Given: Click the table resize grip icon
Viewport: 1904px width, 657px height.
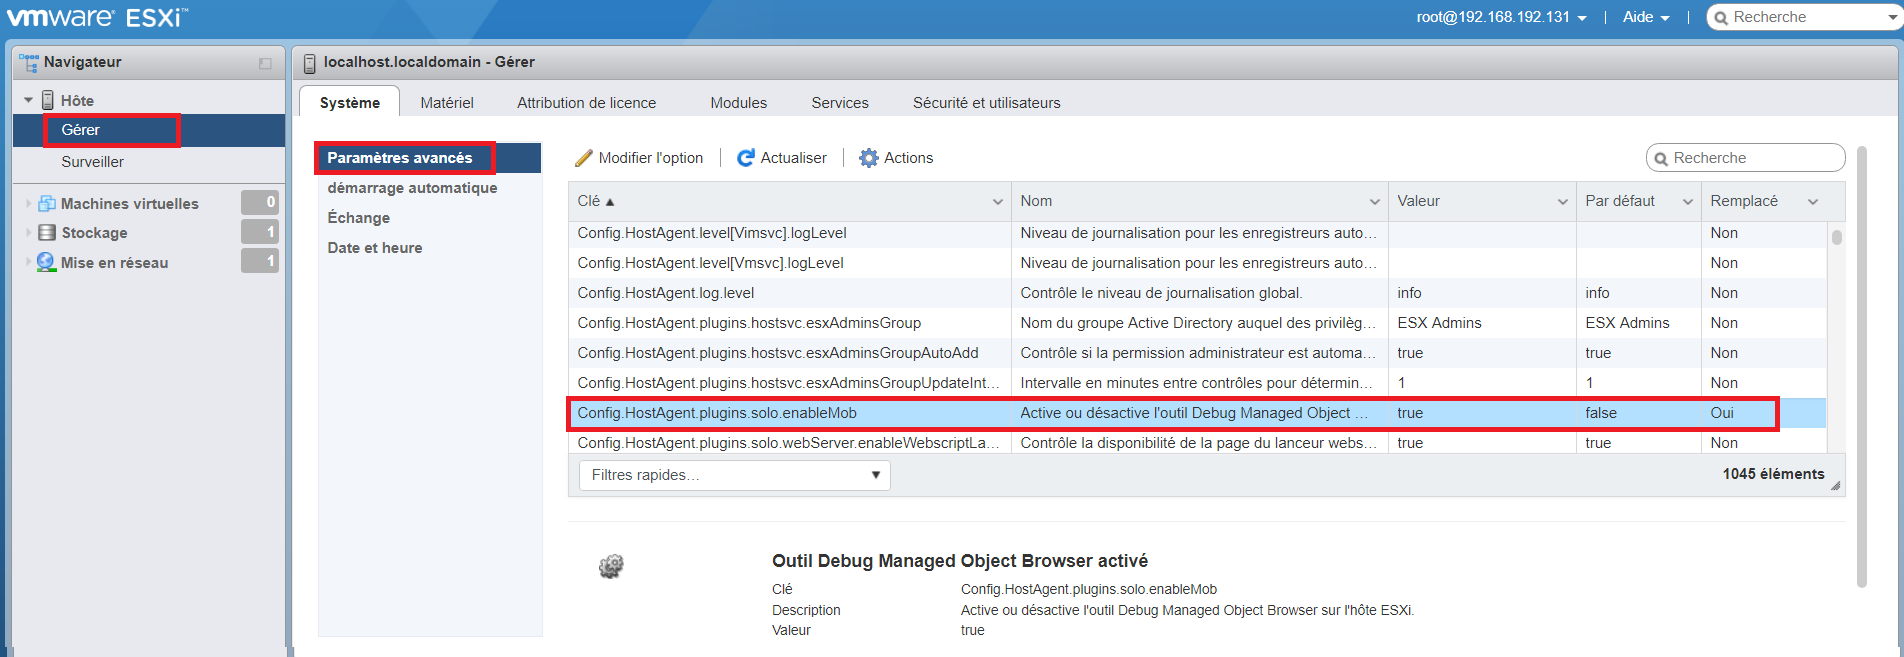Looking at the screenshot, I should (1835, 486).
